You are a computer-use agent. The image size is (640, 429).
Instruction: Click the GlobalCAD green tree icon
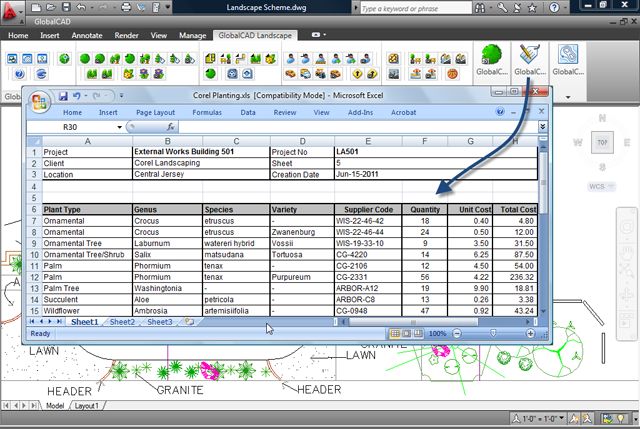492,56
